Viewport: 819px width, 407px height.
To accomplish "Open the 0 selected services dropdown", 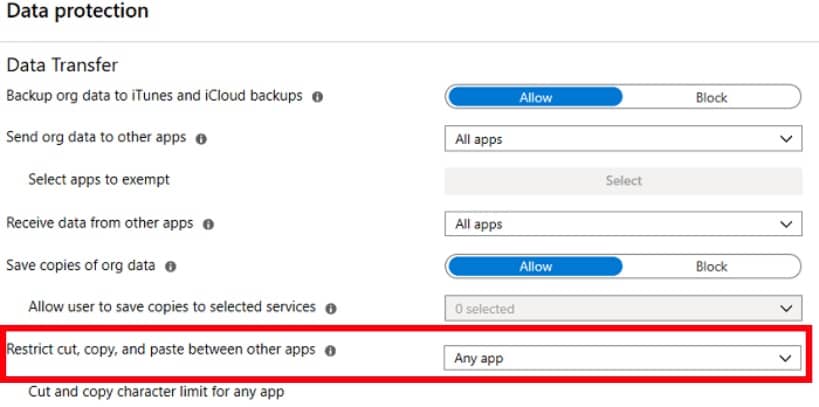I will tap(622, 309).
